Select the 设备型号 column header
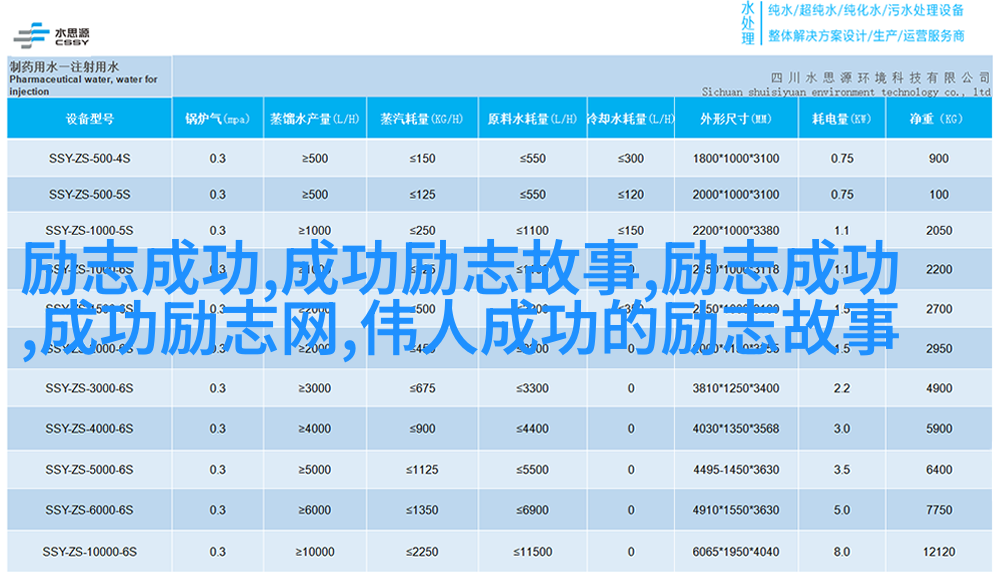 pyautogui.click(x=90, y=119)
